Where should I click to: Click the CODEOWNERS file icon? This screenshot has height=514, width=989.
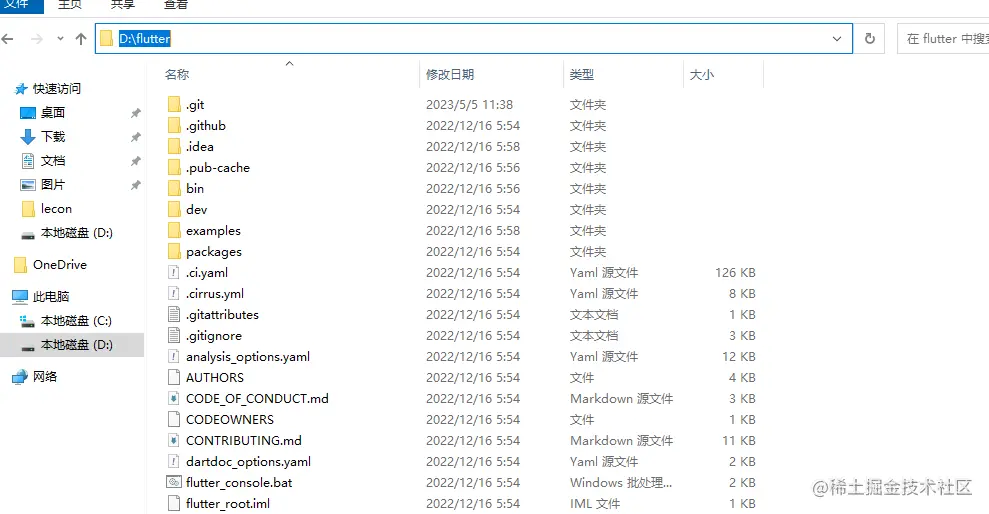tap(174, 419)
